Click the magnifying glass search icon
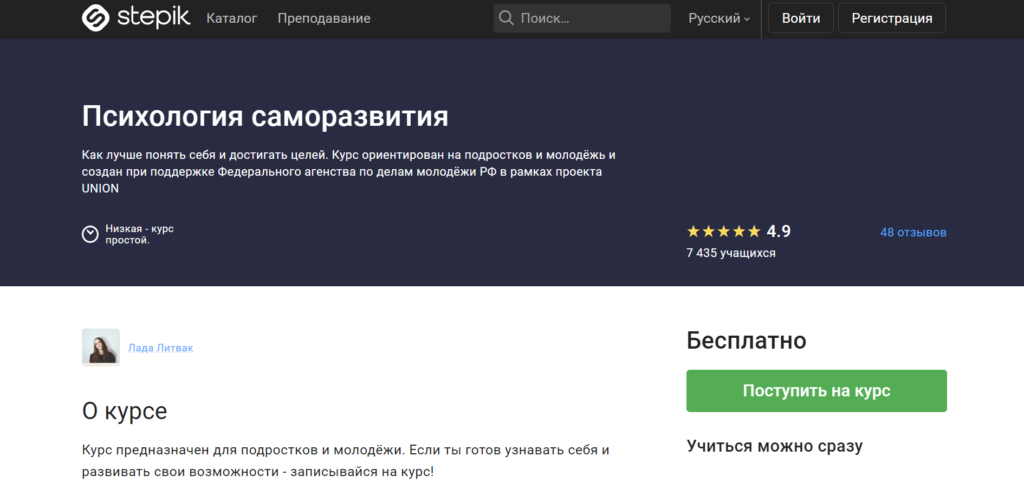The width and height of the screenshot is (1024, 501). click(x=506, y=18)
